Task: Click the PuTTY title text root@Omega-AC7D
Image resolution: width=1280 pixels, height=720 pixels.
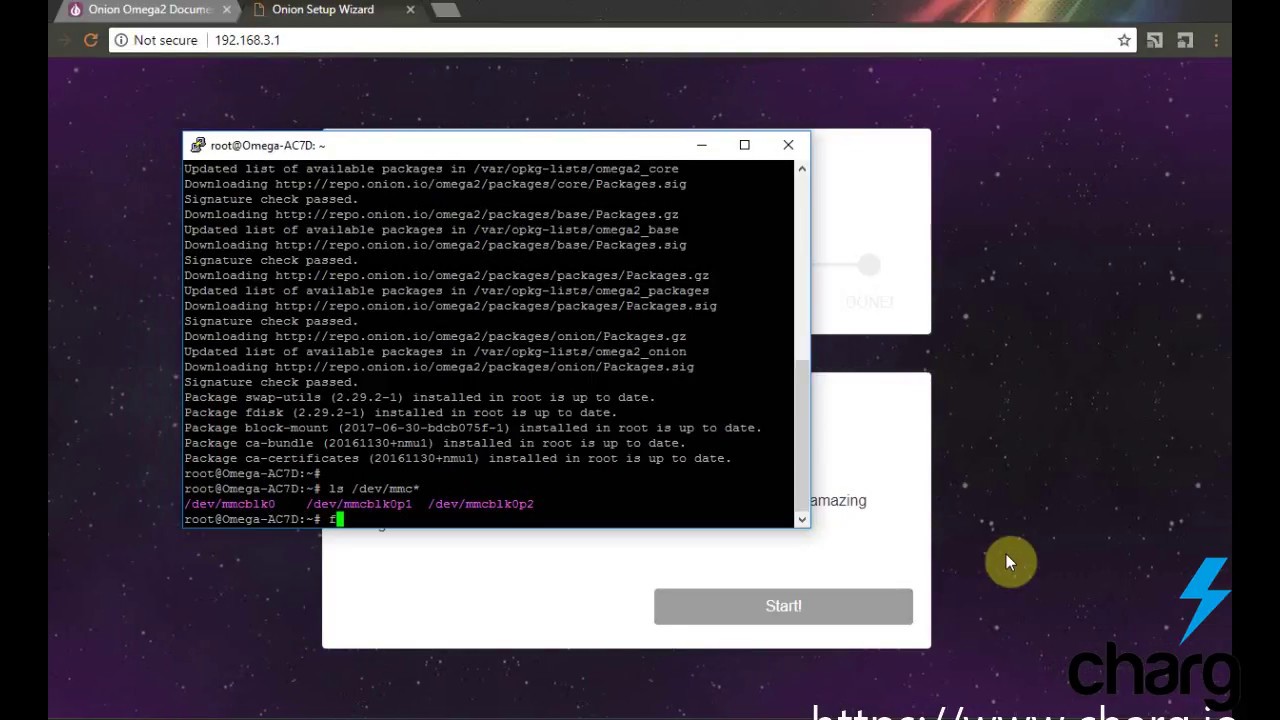Action: click(x=267, y=145)
